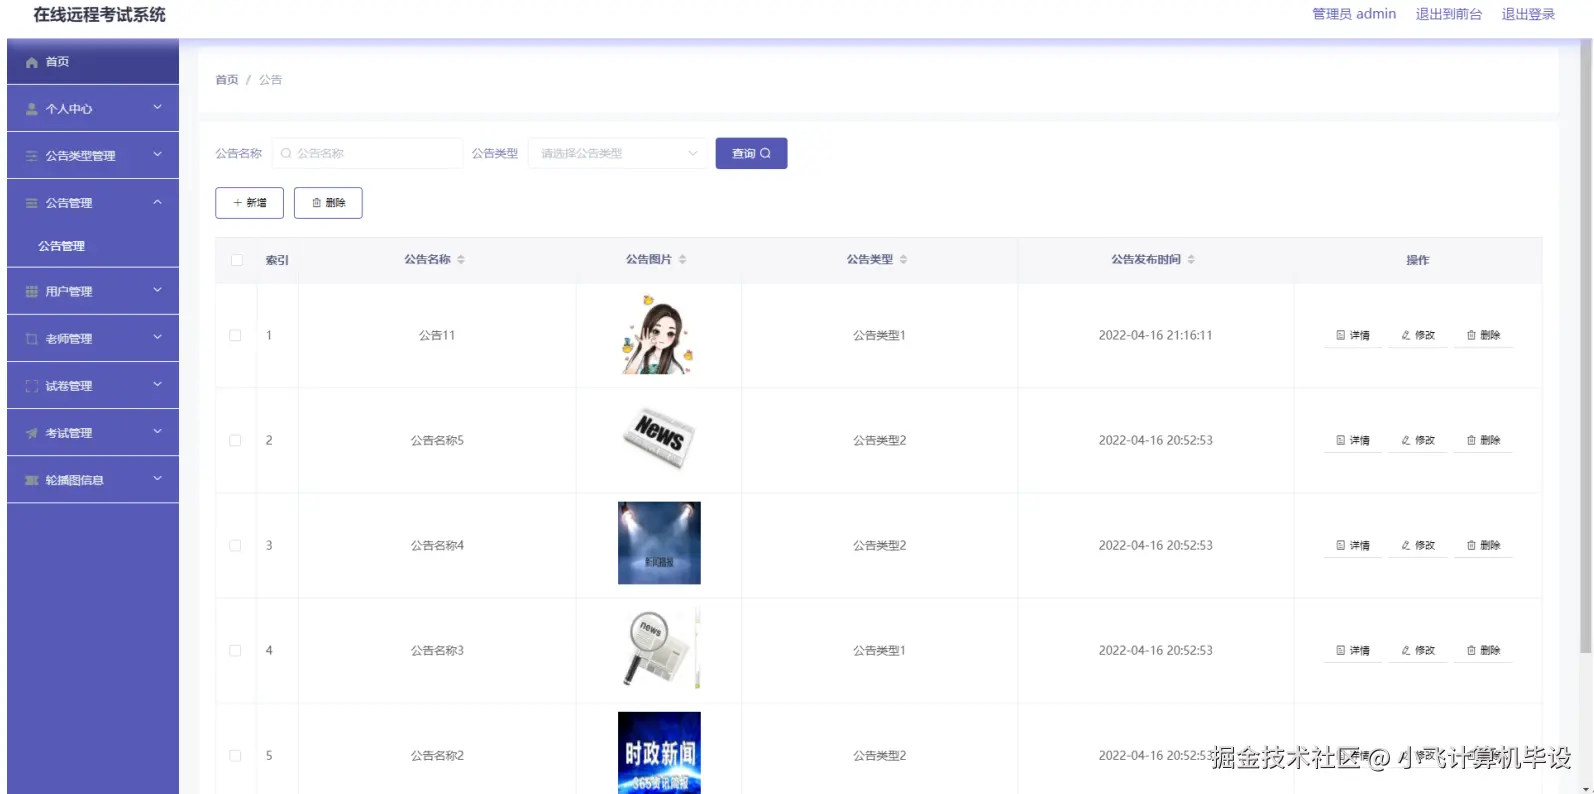
Task: Open 试卷管理 menu label
Action: coord(69,386)
